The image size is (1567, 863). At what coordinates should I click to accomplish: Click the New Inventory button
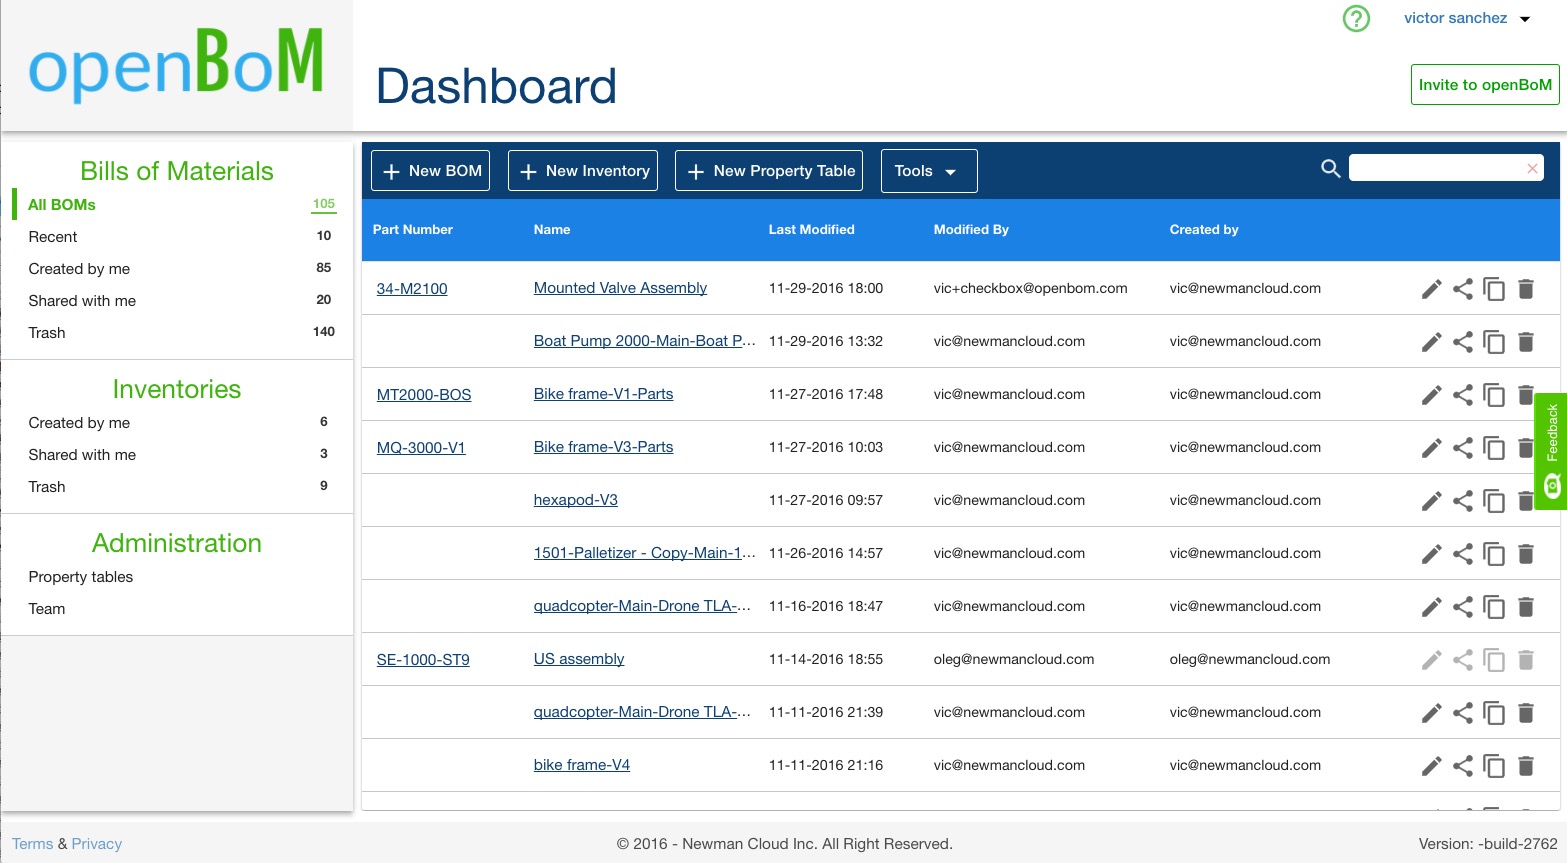pyautogui.click(x=583, y=171)
